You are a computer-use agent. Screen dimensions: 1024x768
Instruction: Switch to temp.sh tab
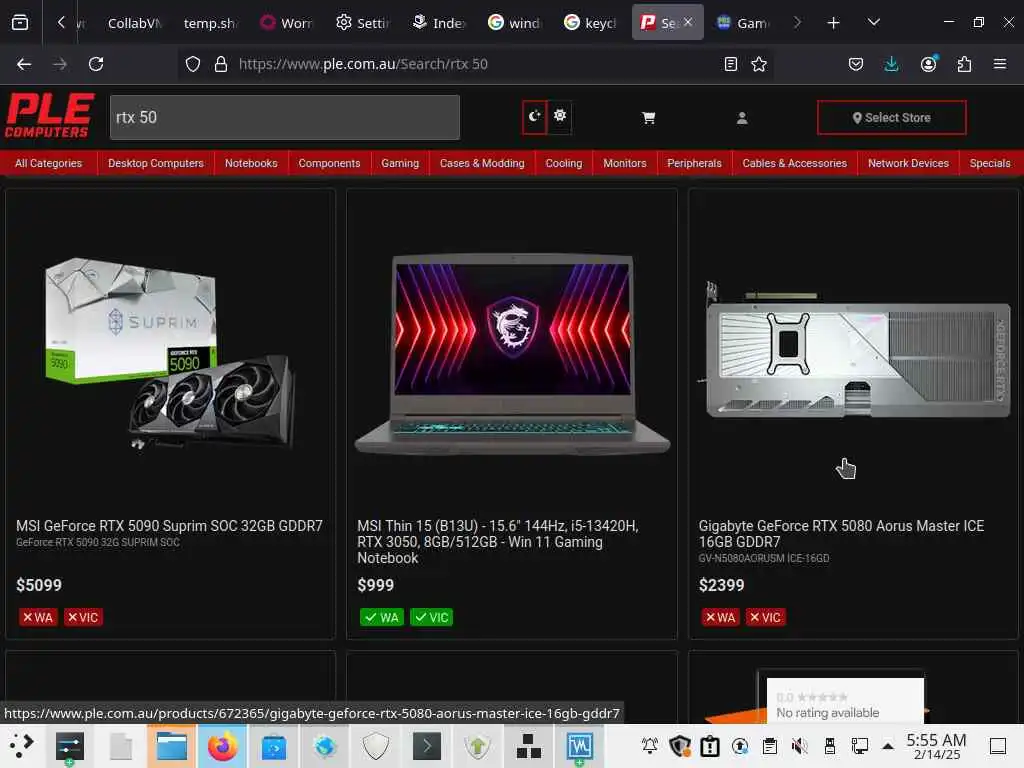coord(209,23)
